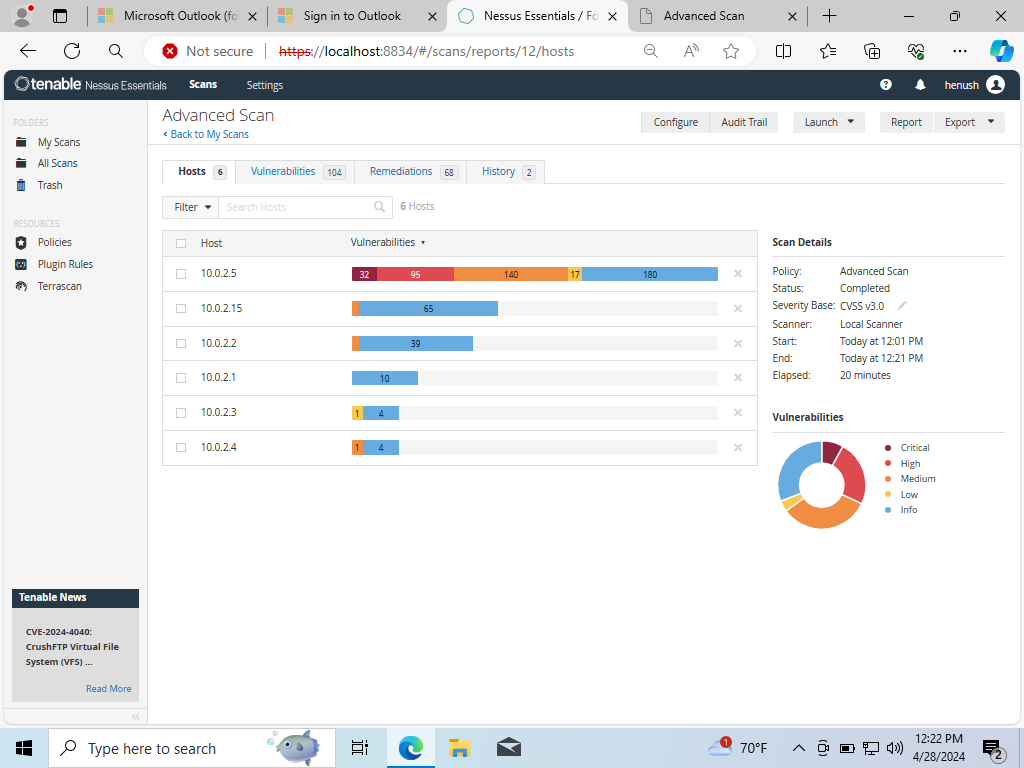Edit the Severity Base with the pencil icon
Screen dimensions: 1024x768
(901, 306)
